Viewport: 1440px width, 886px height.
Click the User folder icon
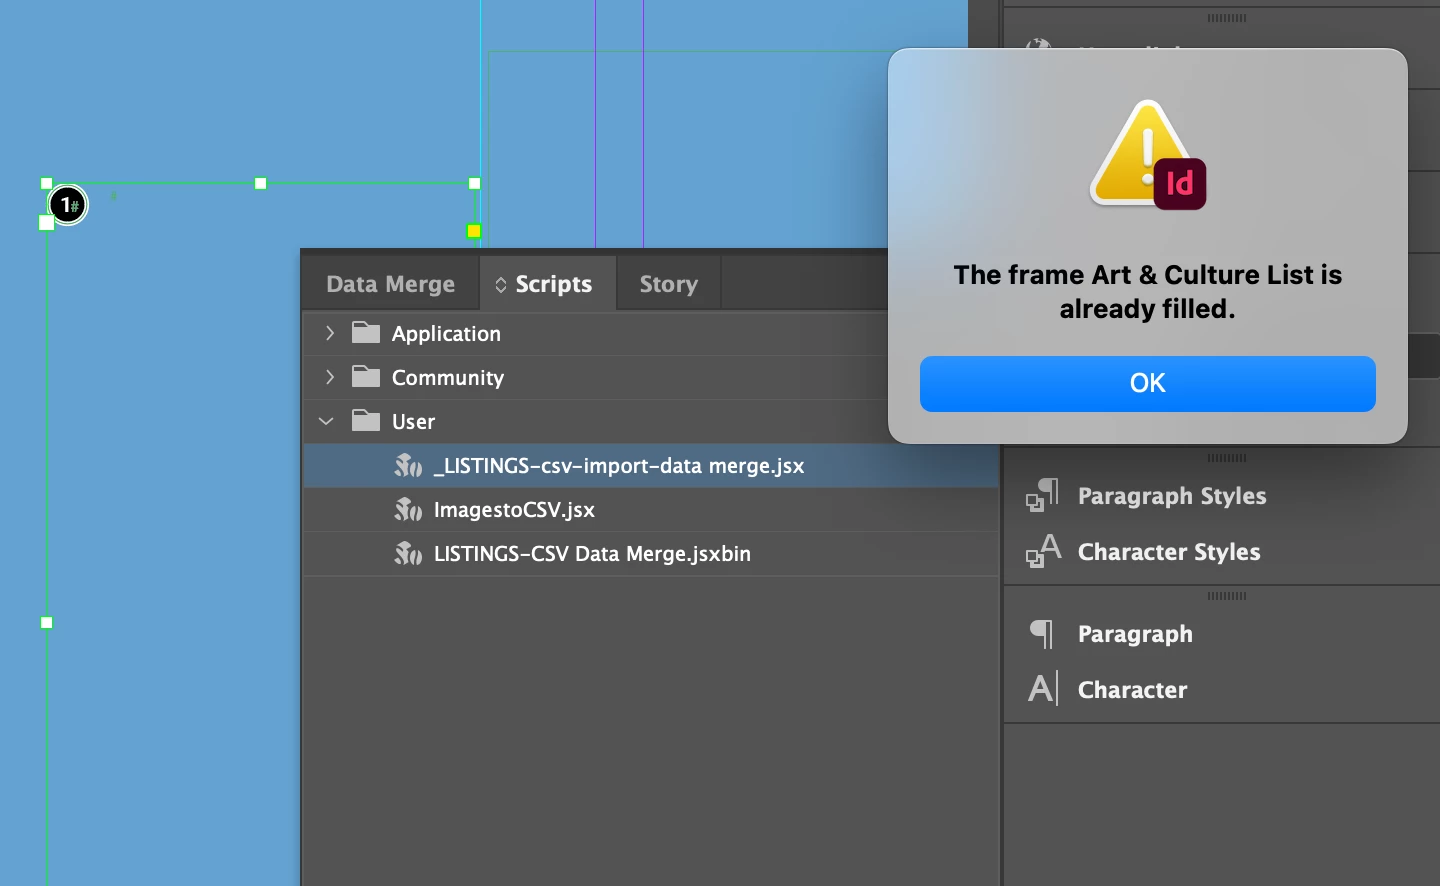click(x=366, y=420)
